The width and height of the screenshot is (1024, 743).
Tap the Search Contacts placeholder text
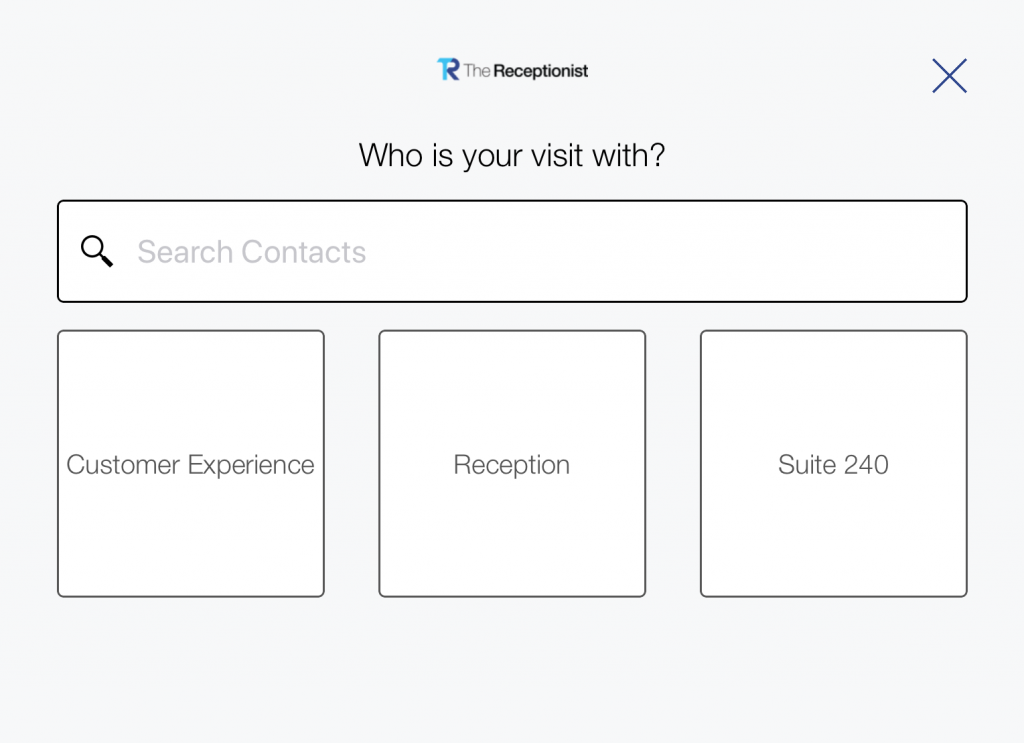(x=251, y=252)
